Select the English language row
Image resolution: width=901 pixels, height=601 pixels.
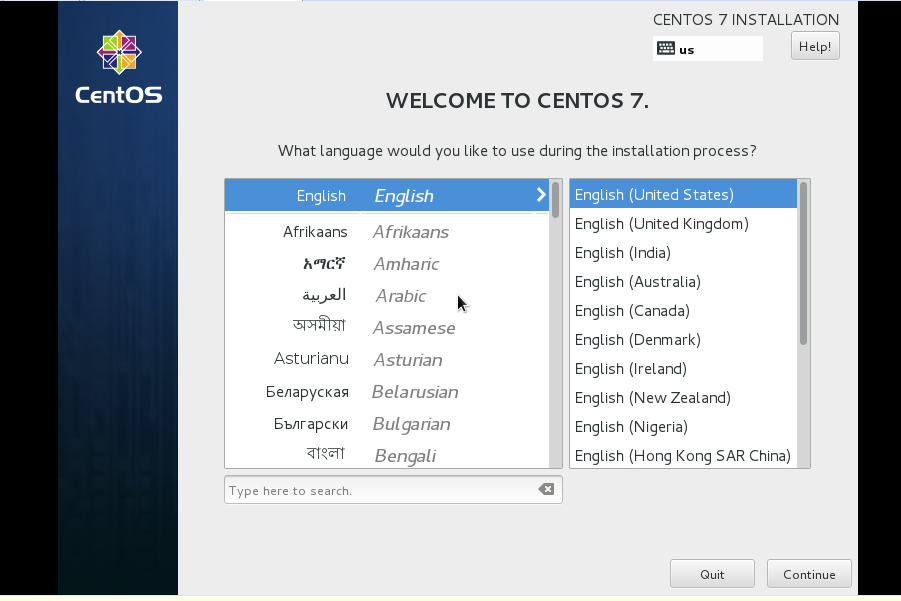click(387, 195)
